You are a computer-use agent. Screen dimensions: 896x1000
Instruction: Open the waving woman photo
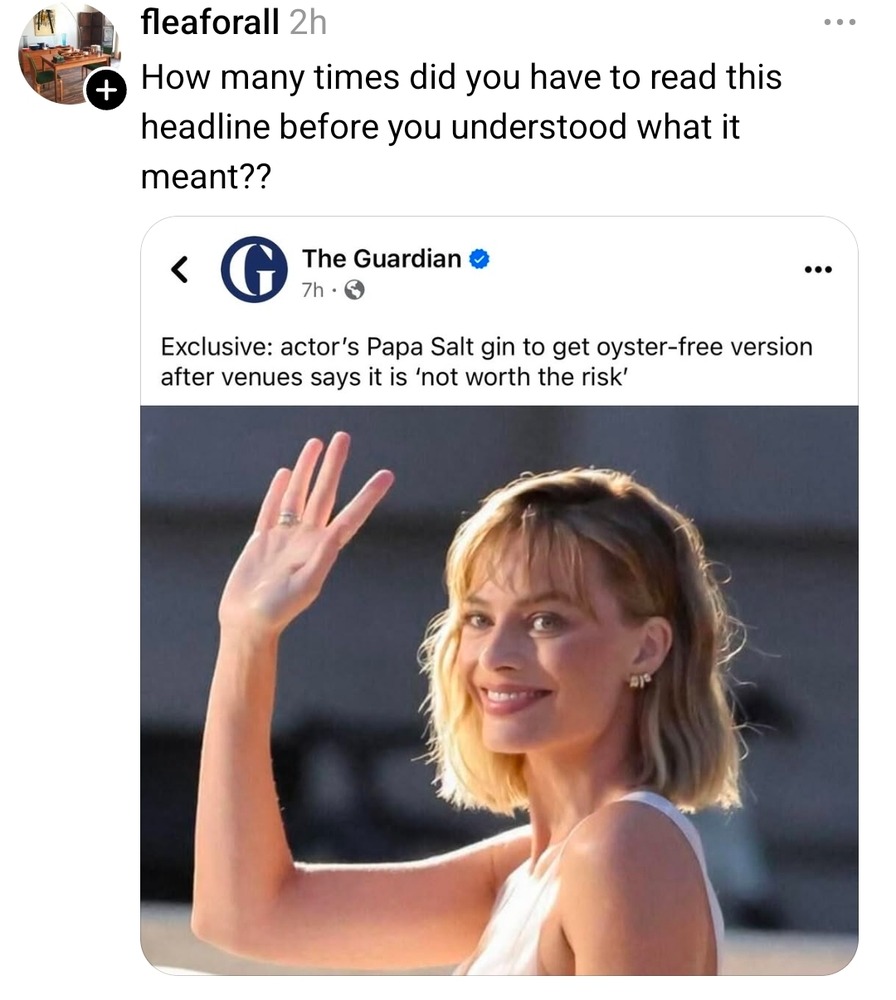[499, 690]
